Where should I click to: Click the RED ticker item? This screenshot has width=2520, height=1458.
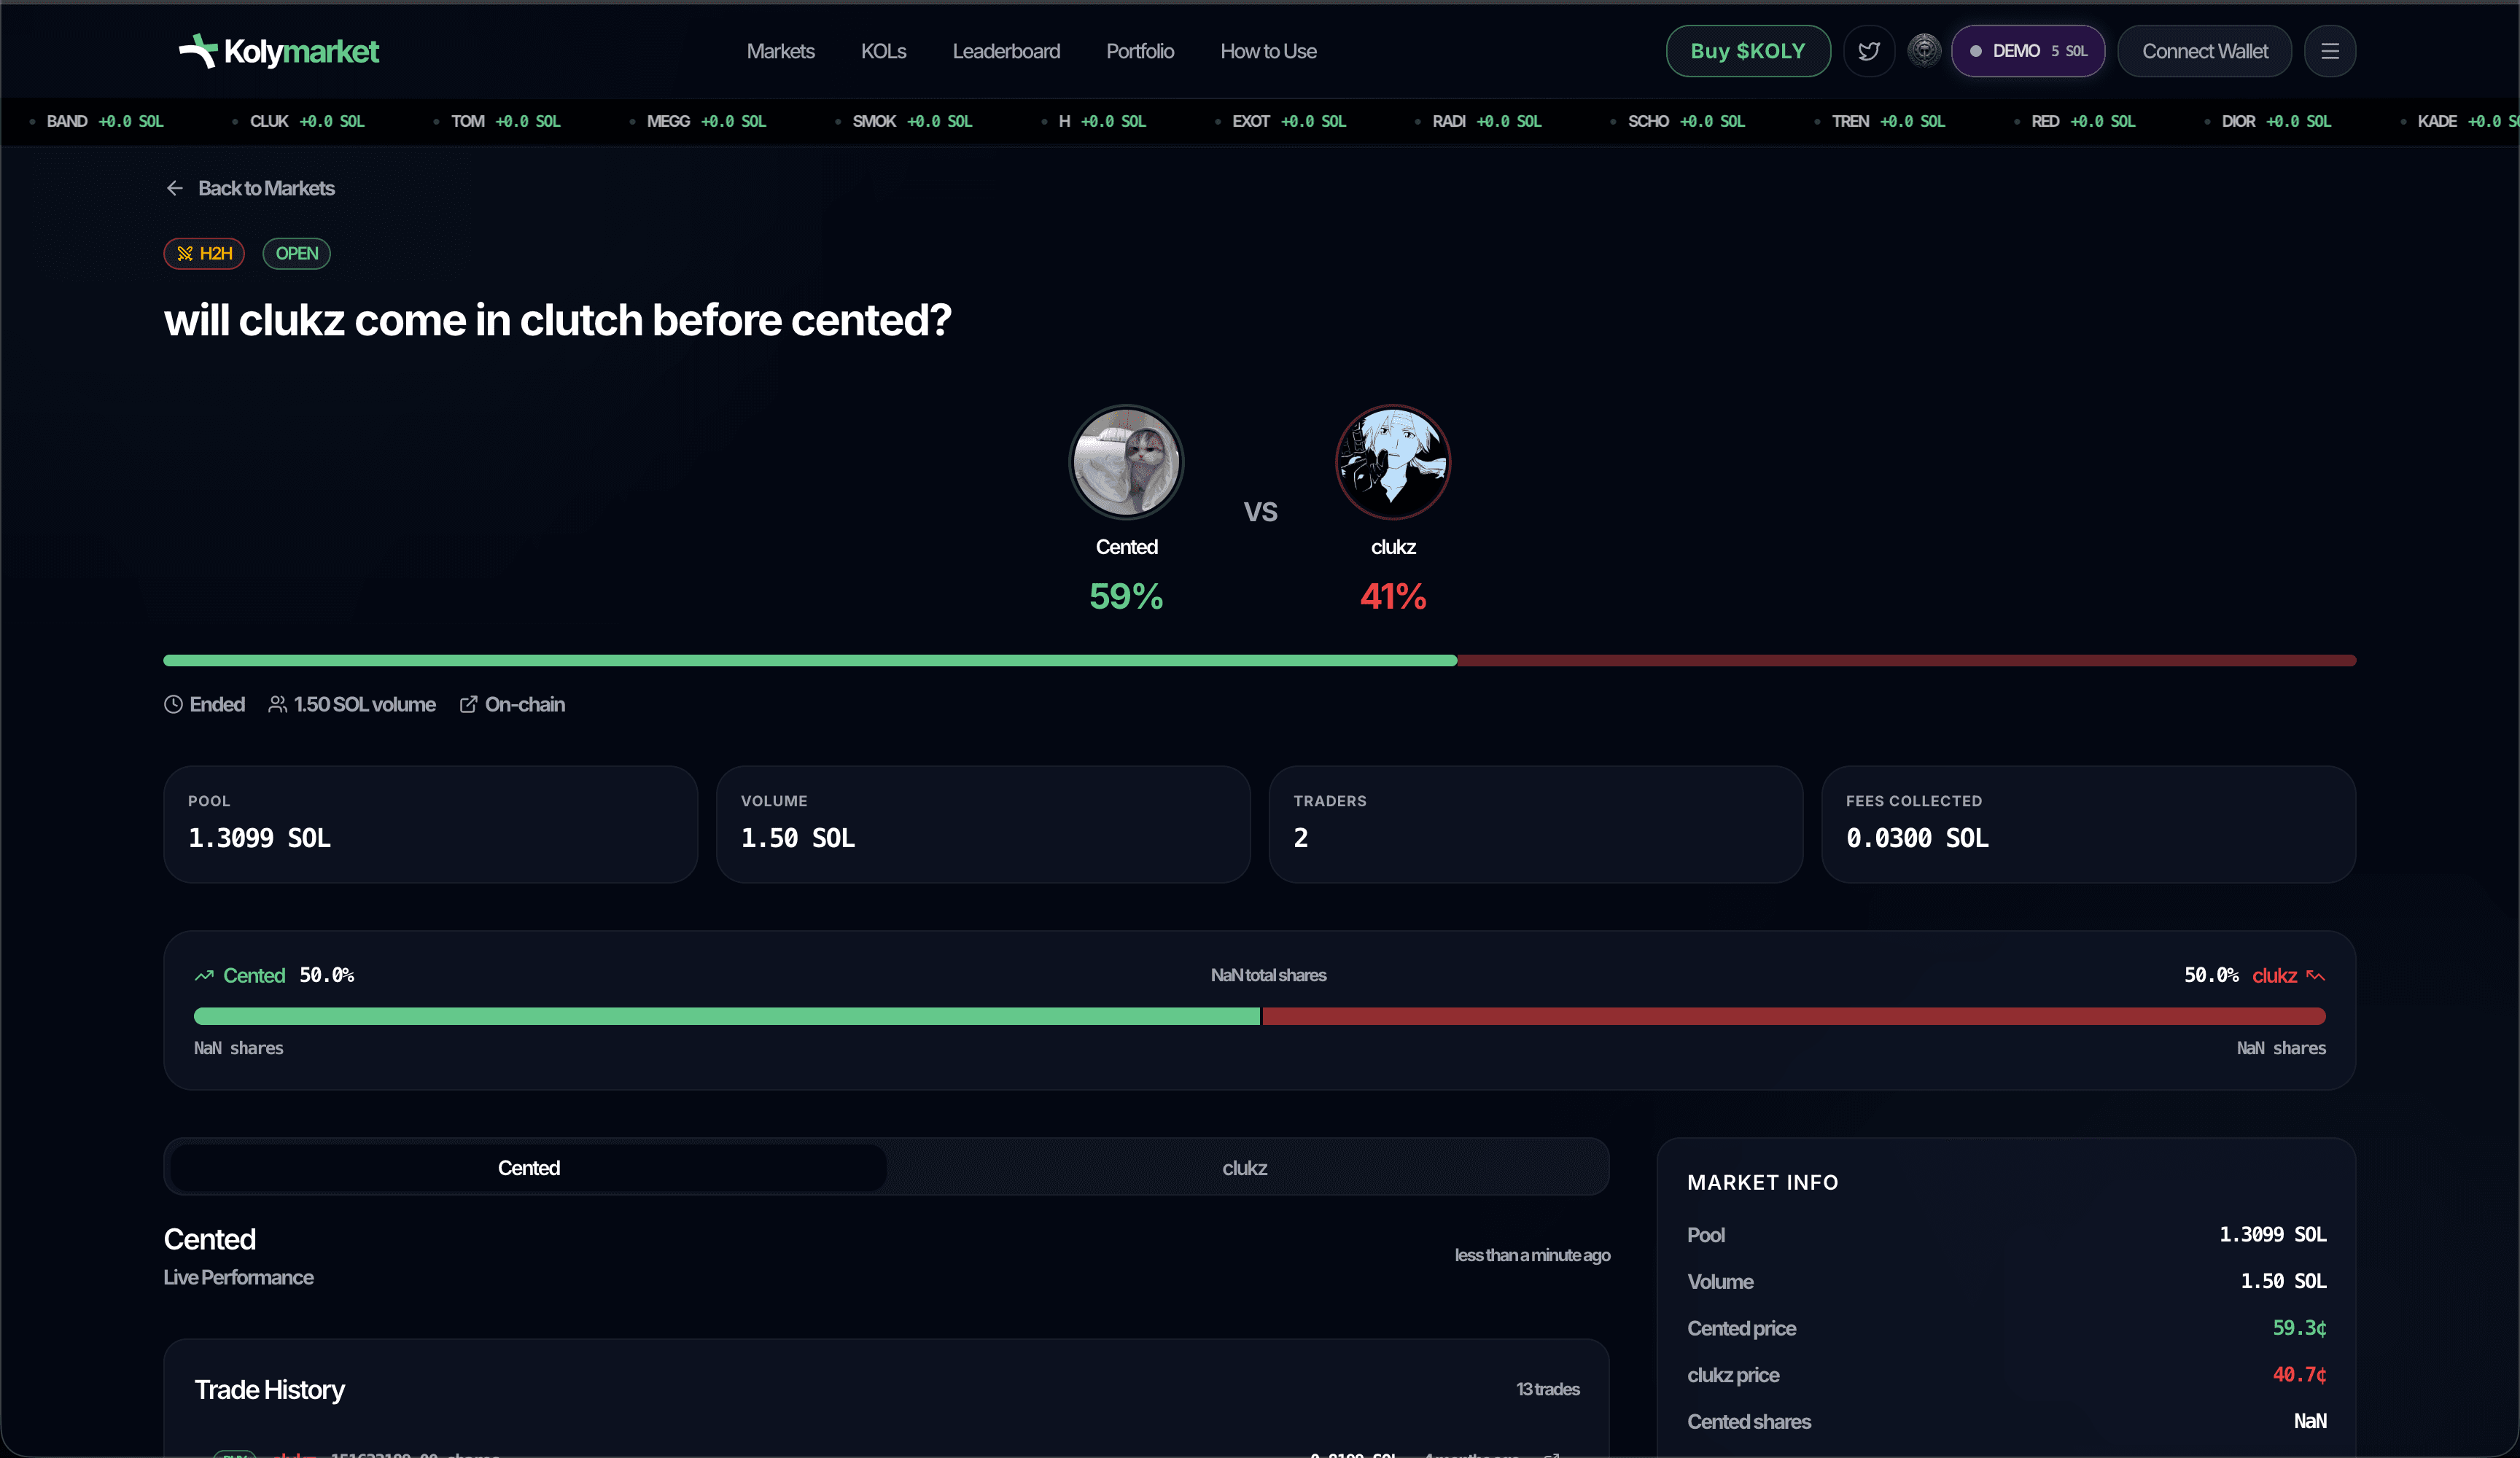pyautogui.click(x=2075, y=121)
